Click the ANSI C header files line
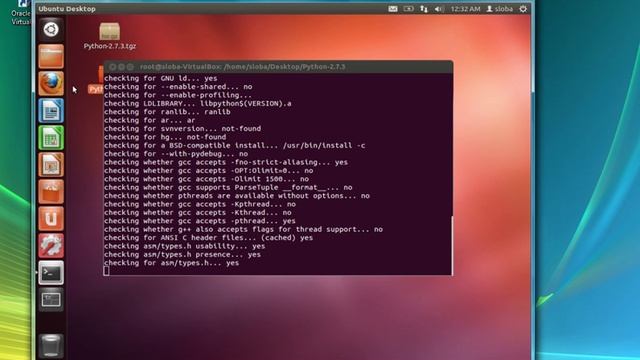 [x=209, y=238]
